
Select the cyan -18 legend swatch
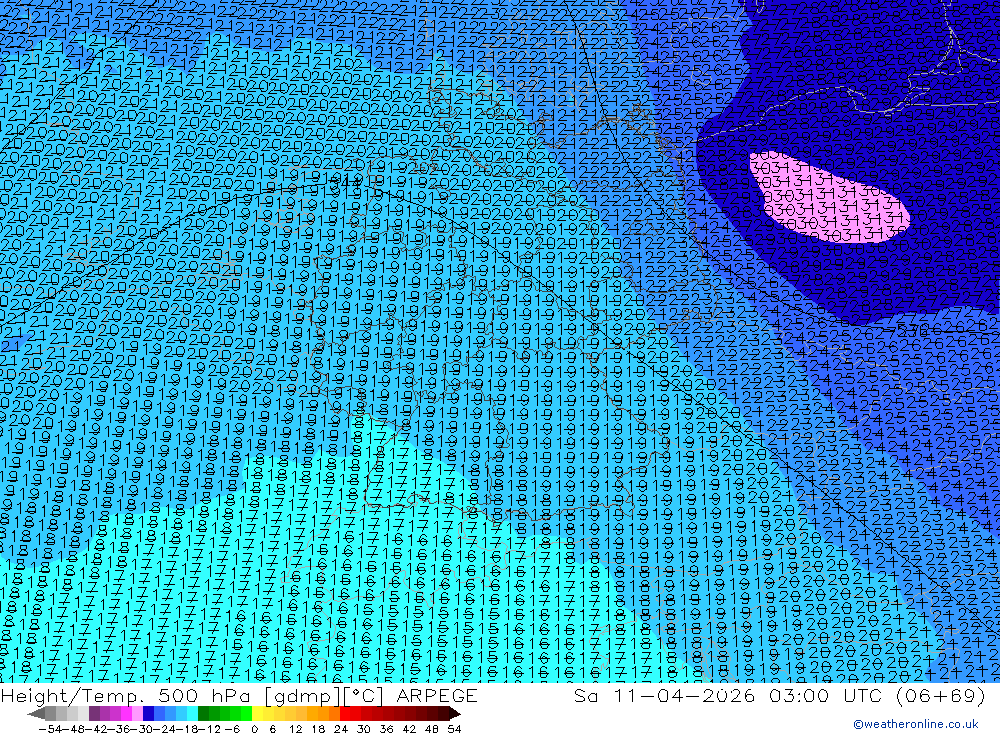[192, 714]
